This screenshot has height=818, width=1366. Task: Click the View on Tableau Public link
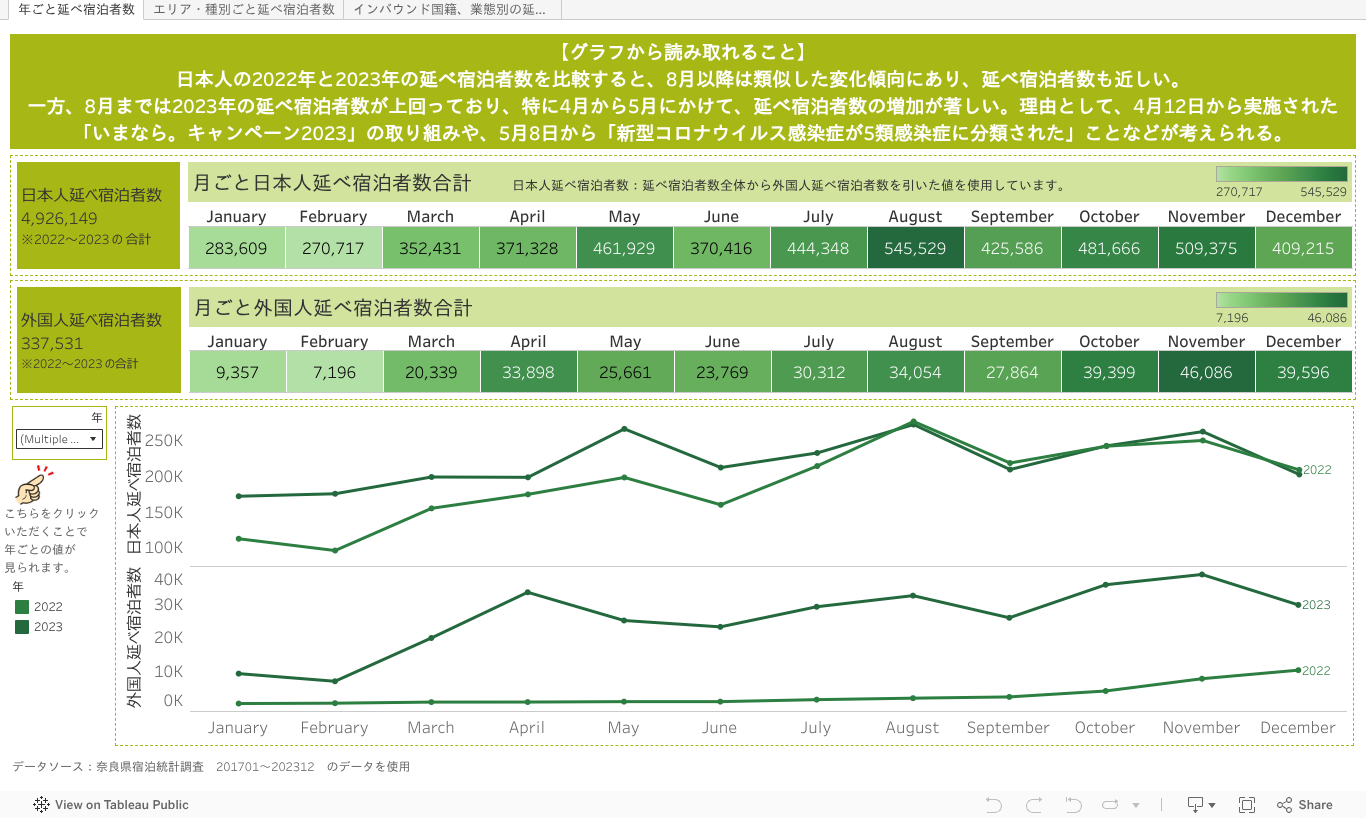click(x=121, y=805)
